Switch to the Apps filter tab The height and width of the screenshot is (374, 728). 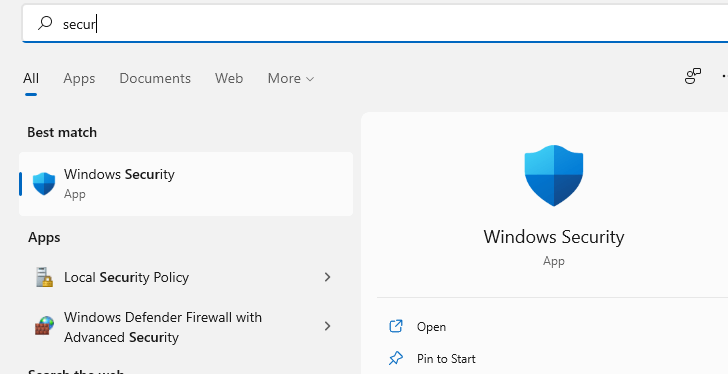pyautogui.click(x=79, y=78)
